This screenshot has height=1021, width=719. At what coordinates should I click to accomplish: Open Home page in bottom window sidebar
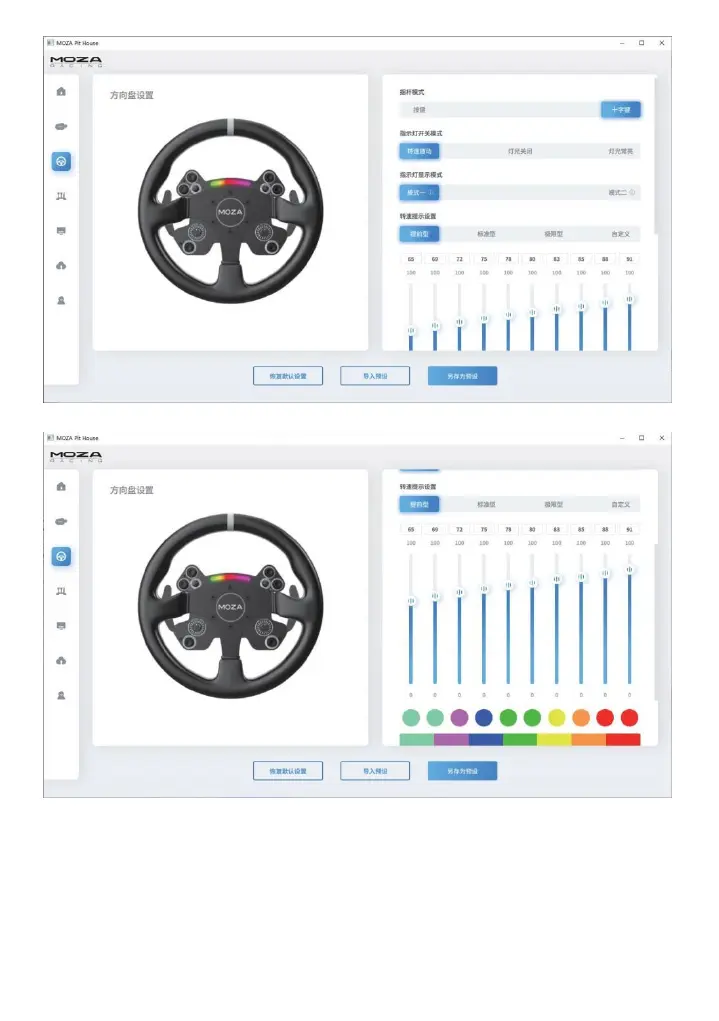61,486
